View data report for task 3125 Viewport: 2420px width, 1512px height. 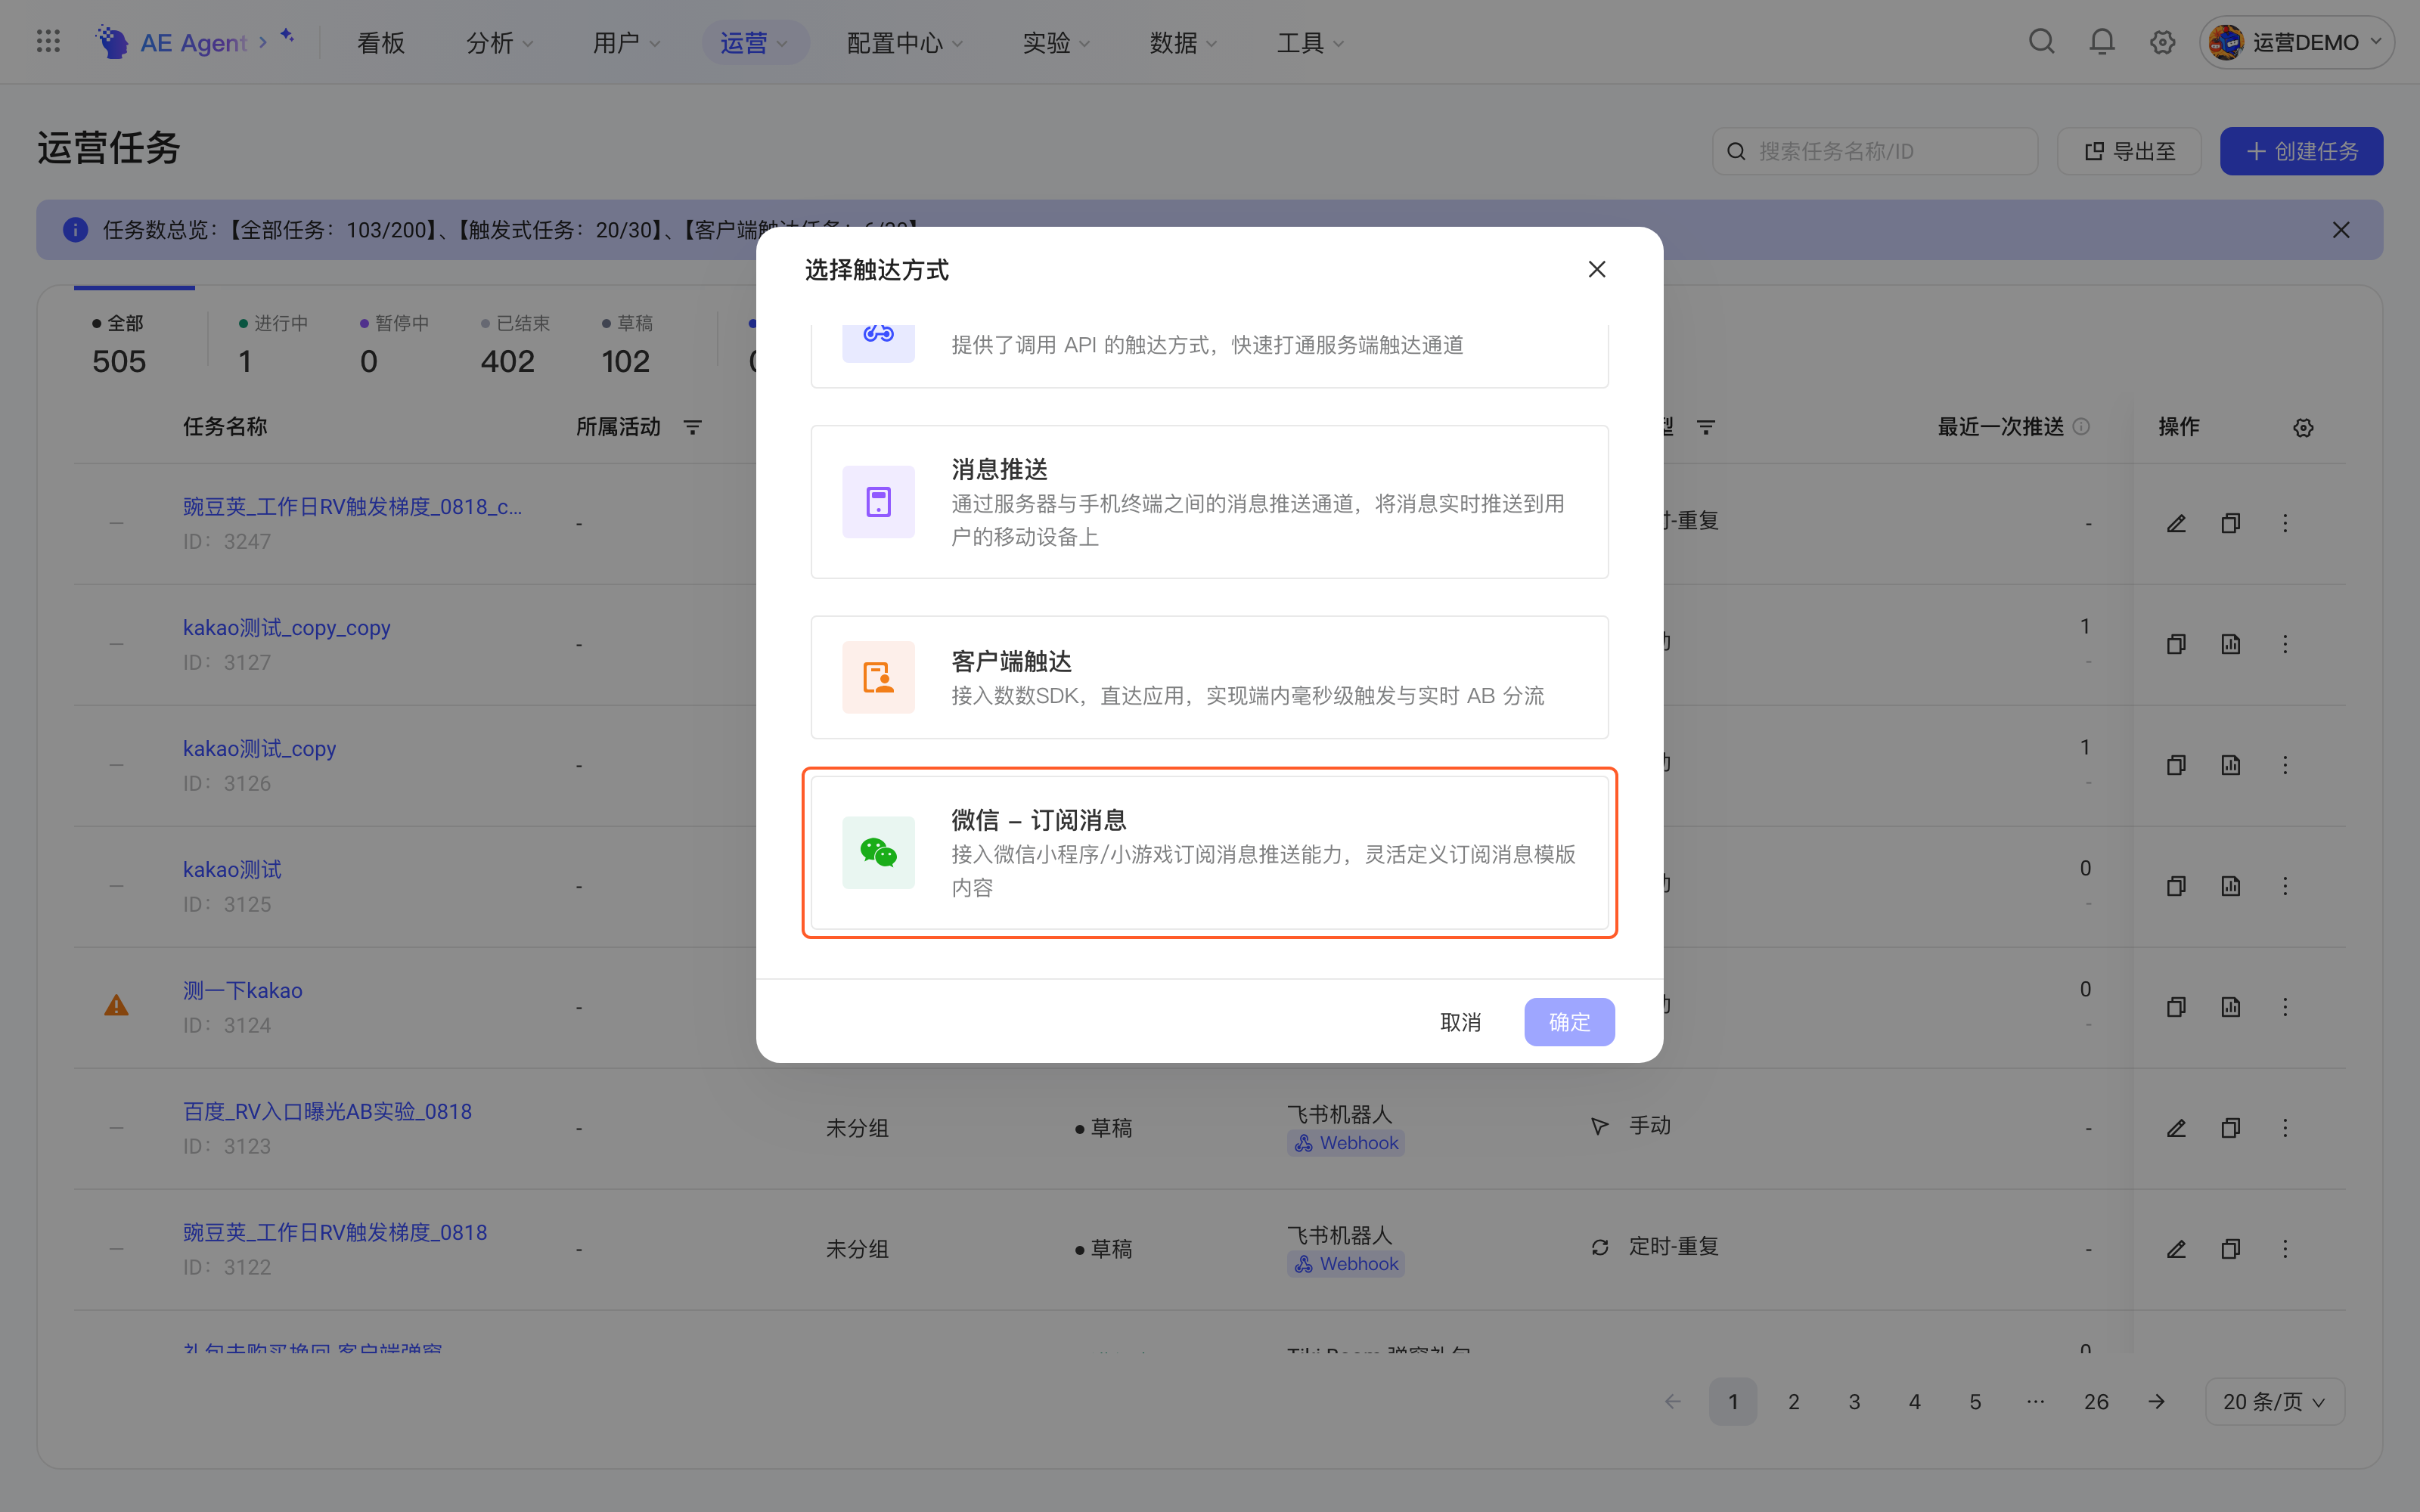(x=2231, y=886)
